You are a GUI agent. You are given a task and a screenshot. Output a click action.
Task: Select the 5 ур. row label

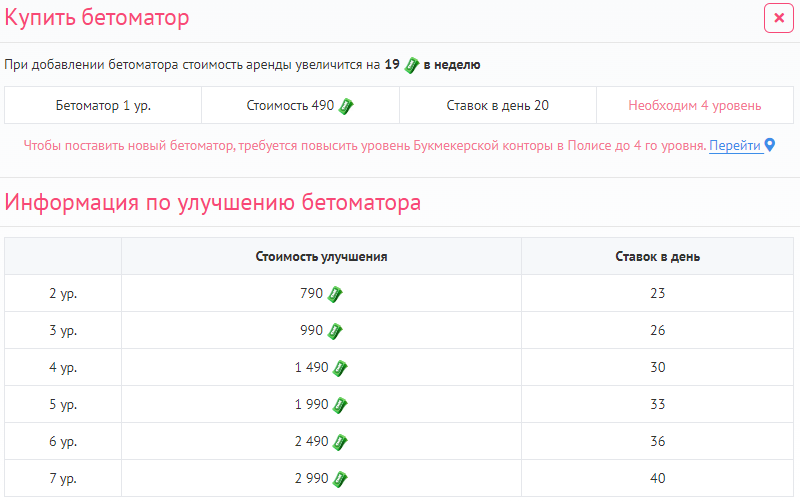[63, 405]
